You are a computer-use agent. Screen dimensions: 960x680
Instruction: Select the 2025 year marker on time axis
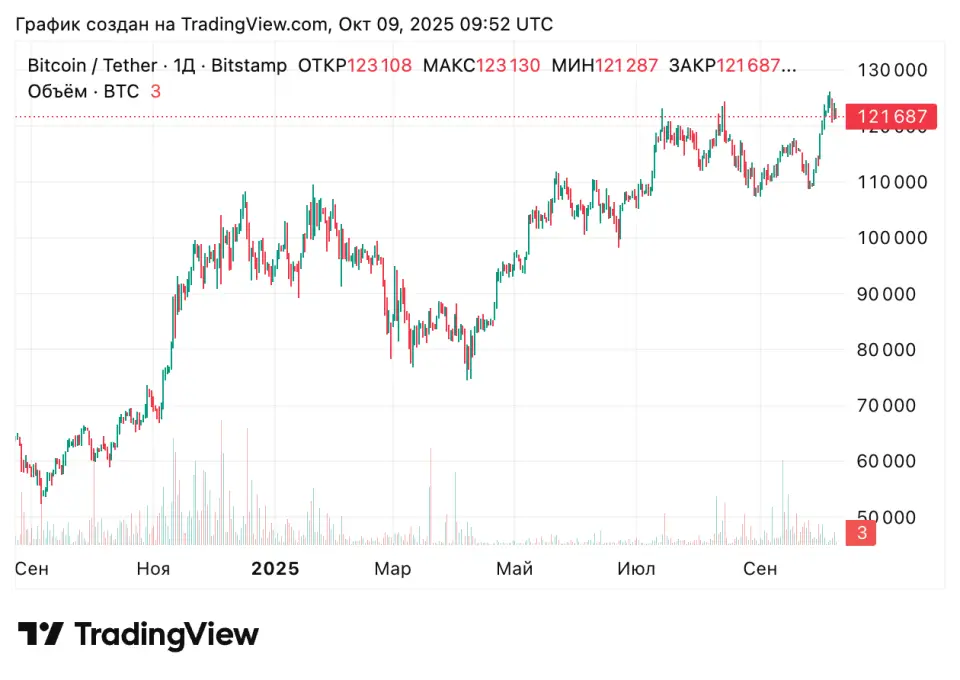tap(275, 569)
